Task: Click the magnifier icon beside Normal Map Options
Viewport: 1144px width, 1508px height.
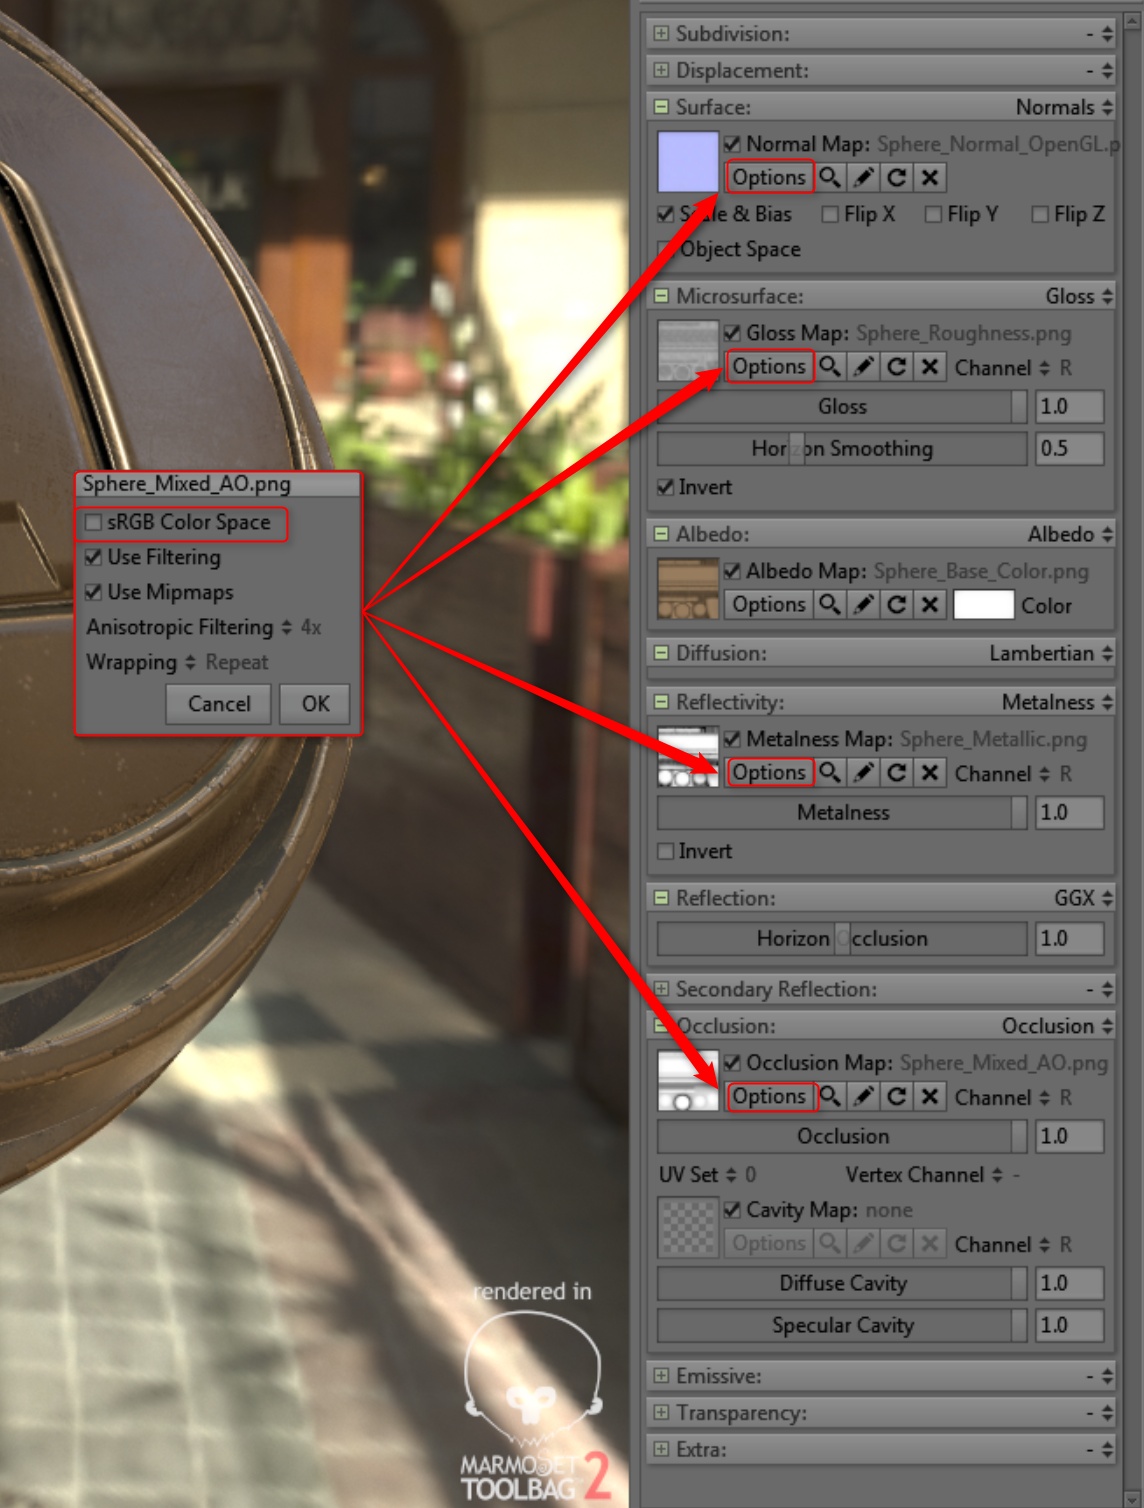Action: tap(830, 178)
